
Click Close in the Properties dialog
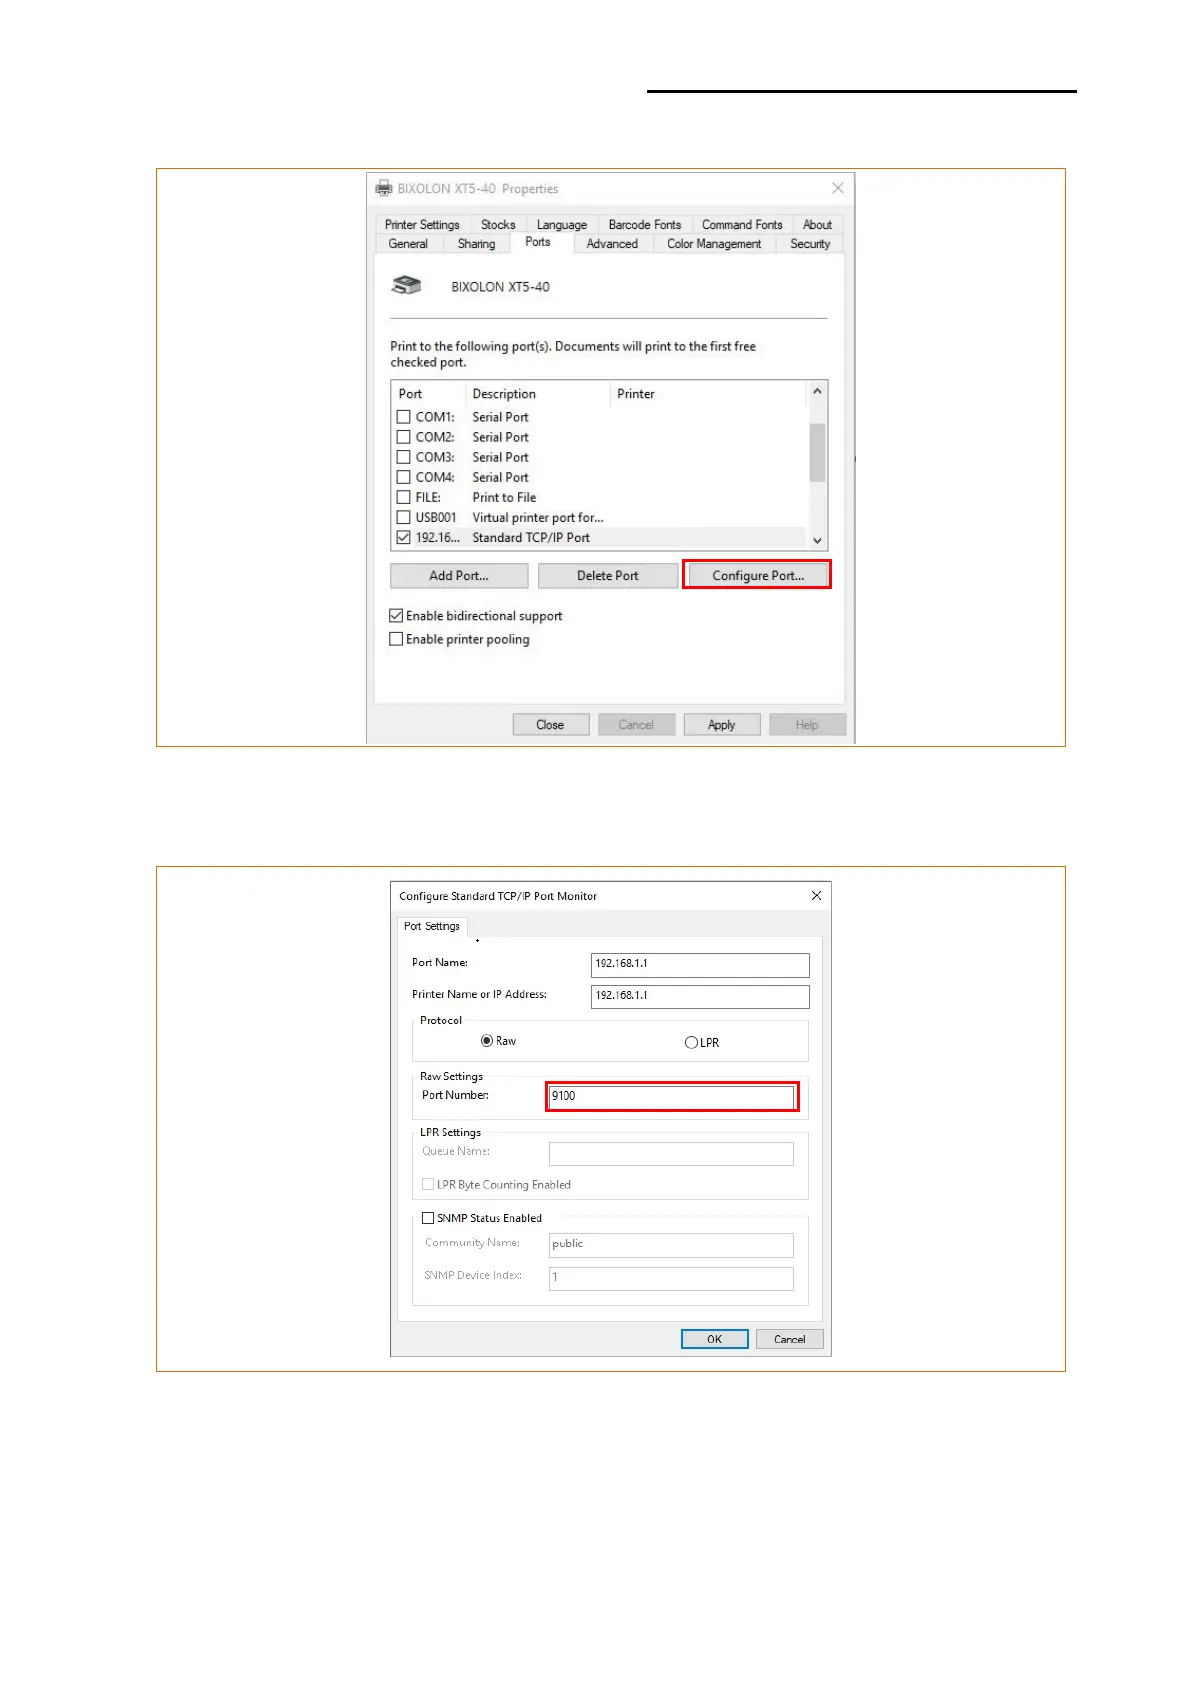[550, 725]
